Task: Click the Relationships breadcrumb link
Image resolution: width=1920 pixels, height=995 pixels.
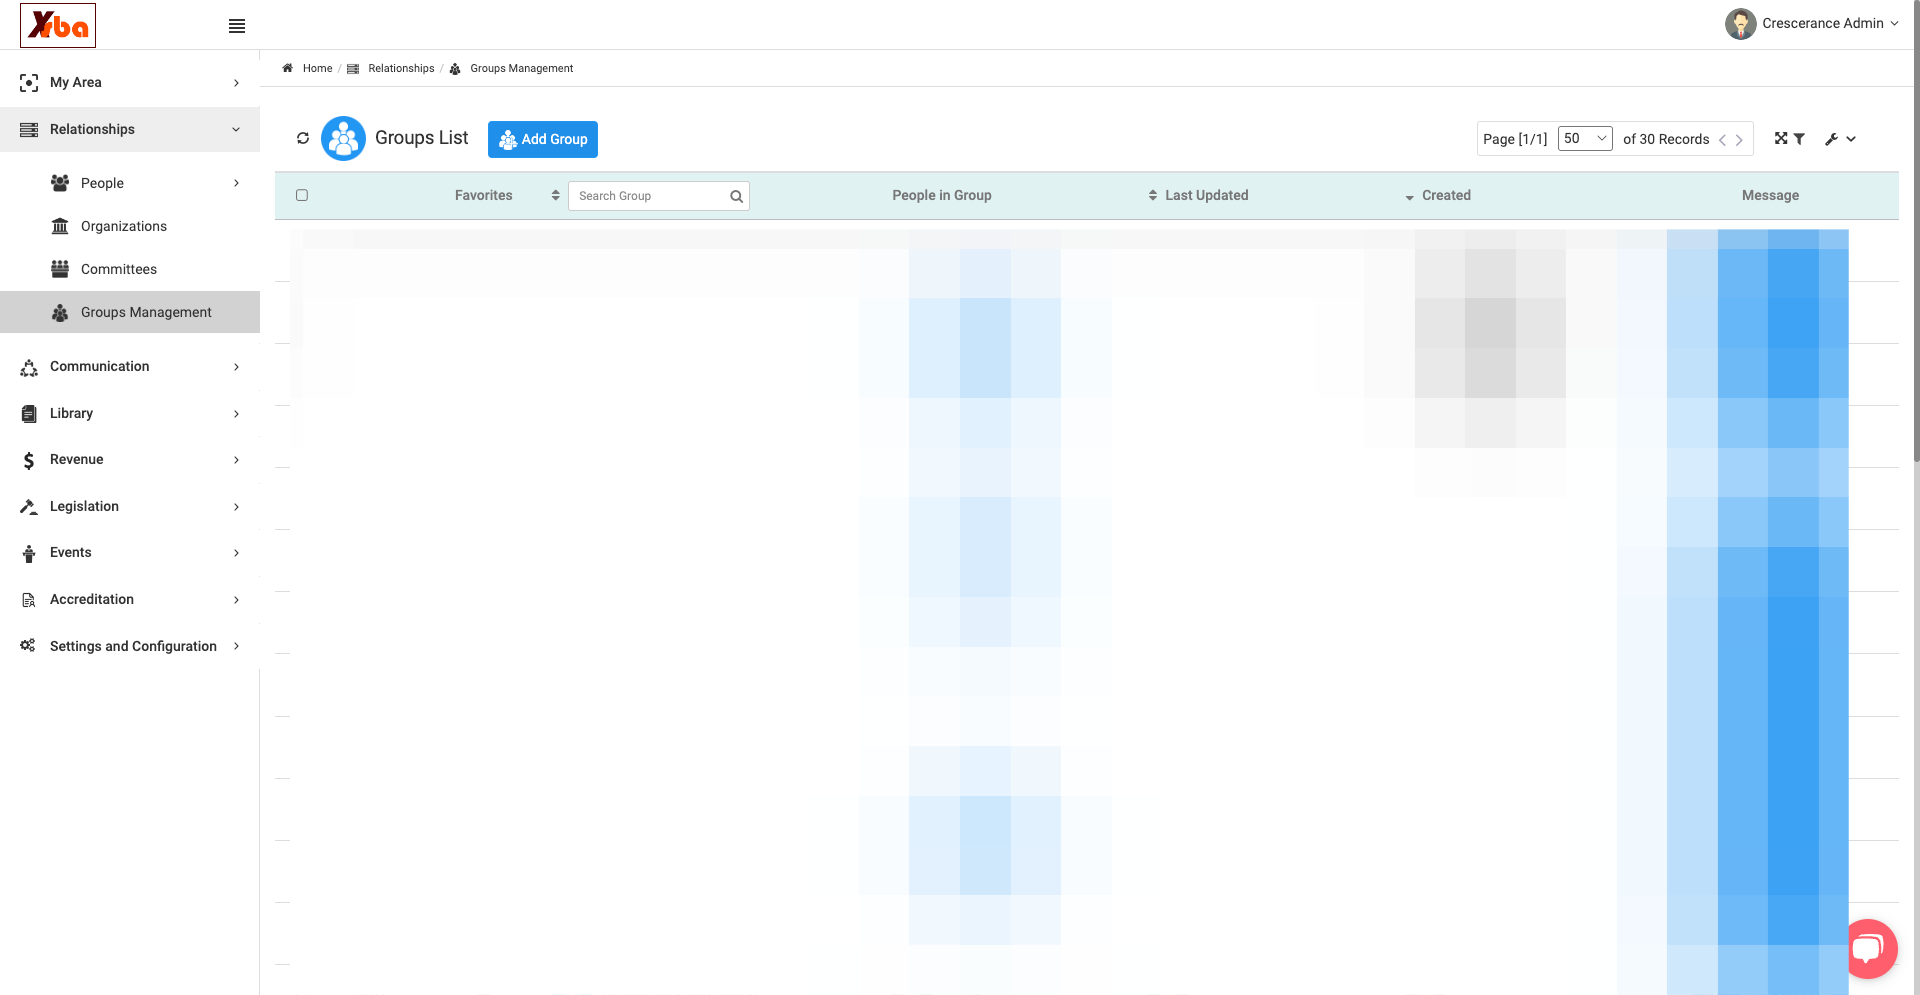Action: (x=401, y=69)
